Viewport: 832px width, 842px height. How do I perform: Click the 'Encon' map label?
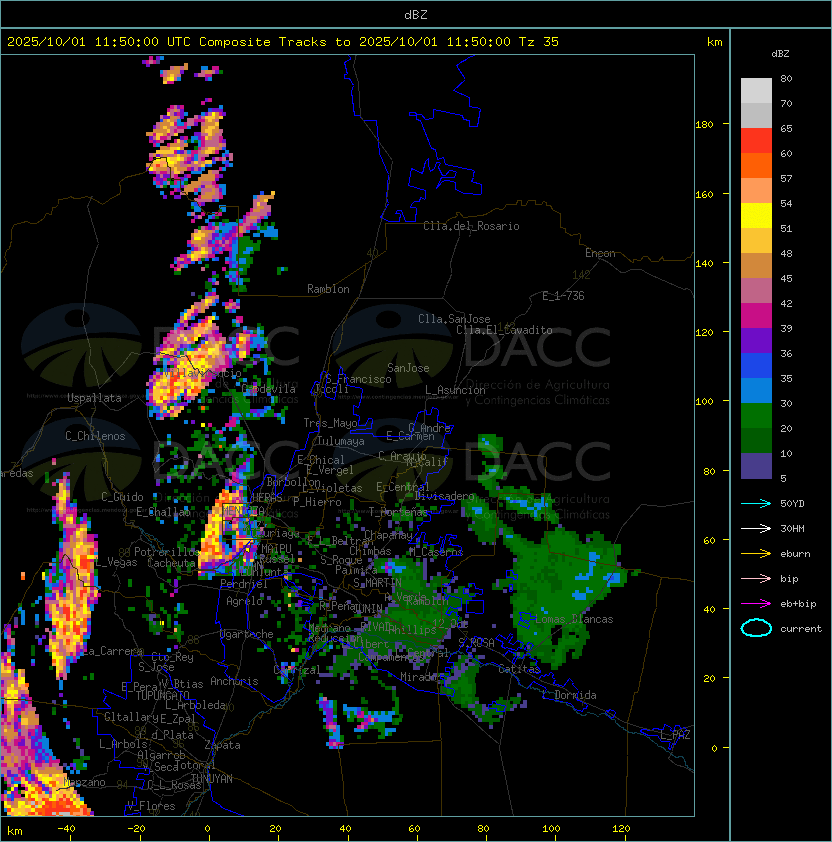click(x=600, y=253)
